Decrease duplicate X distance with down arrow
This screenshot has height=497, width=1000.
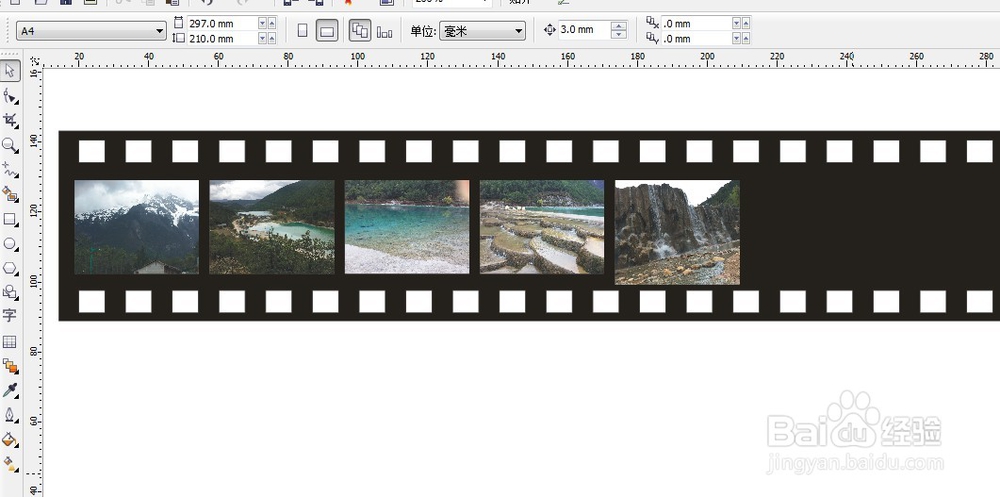click(737, 24)
